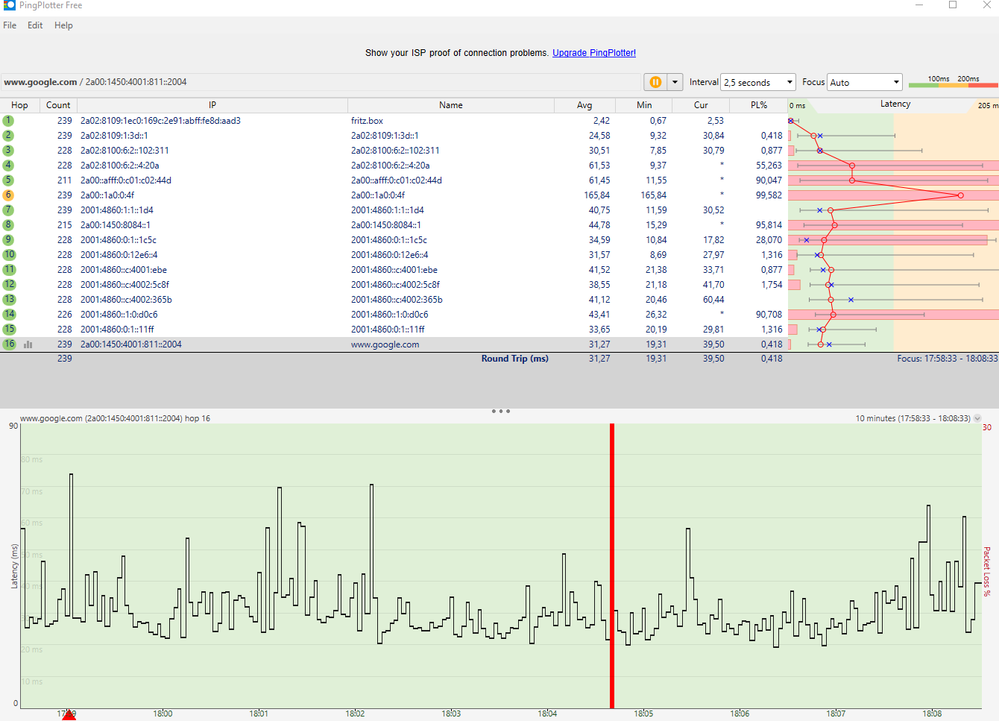Follow the Upgrade PingPlotter! link
999x721 pixels.
[x=594, y=53]
